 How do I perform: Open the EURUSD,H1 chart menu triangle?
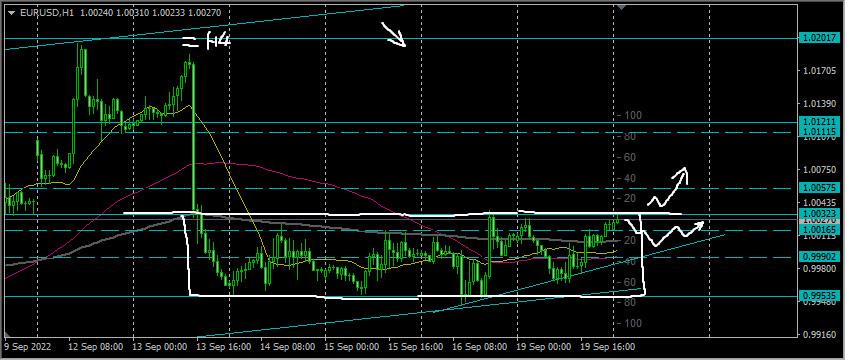click(x=12, y=12)
